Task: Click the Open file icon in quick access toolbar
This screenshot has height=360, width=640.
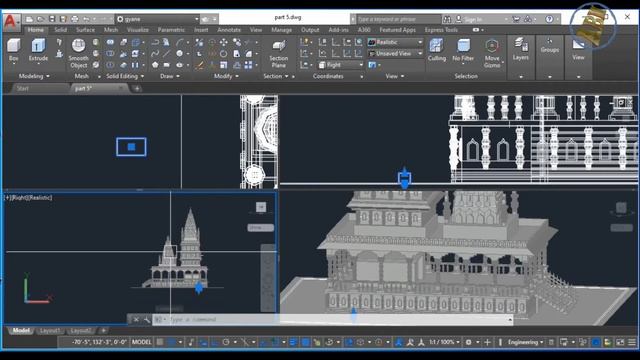Action: click(40, 19)
